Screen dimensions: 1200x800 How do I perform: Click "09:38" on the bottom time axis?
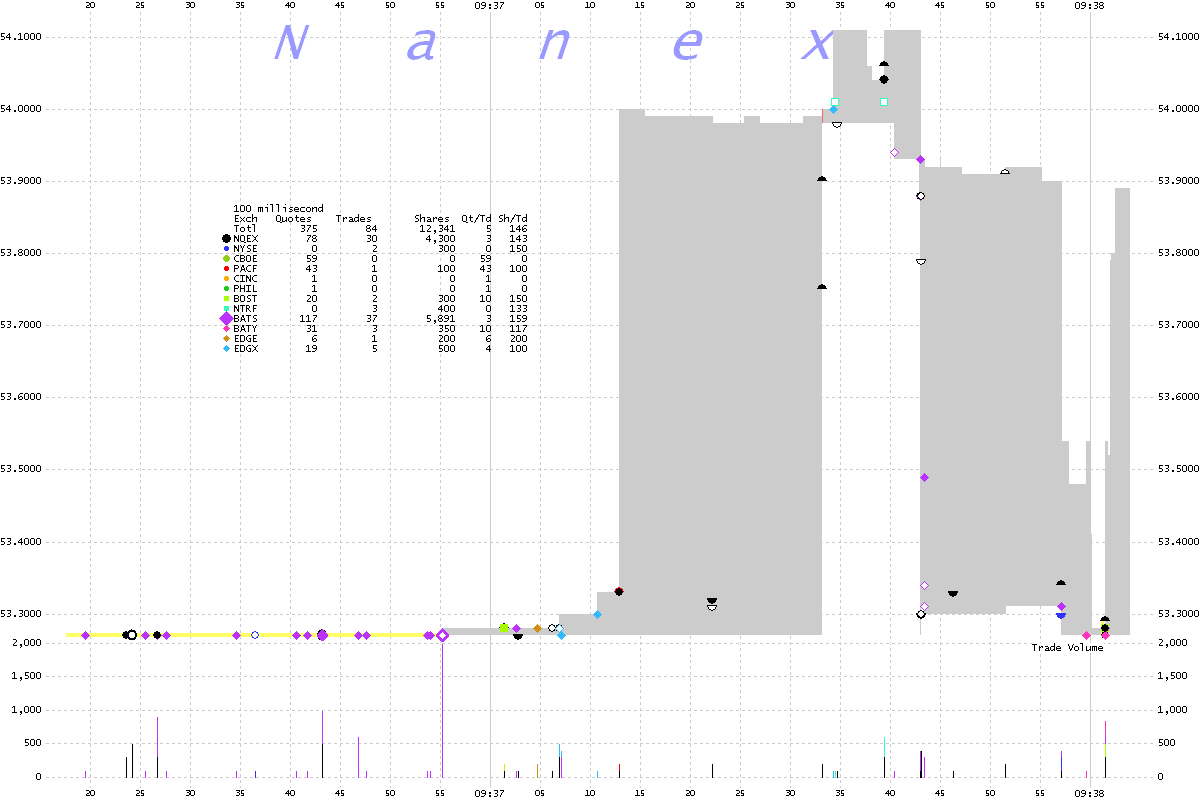[x=1089, y=795]
